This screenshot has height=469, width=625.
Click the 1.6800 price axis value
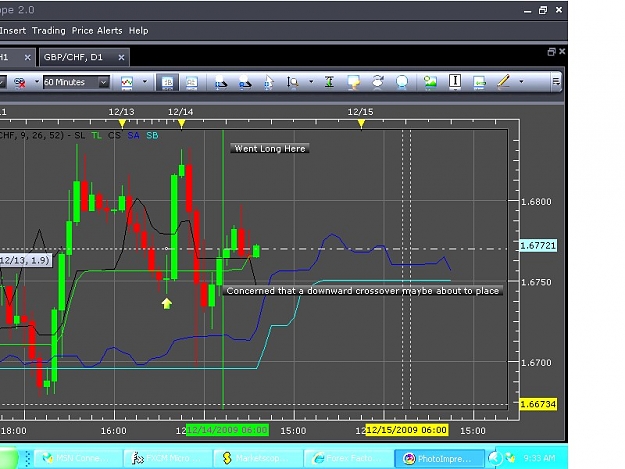point(537,202)
